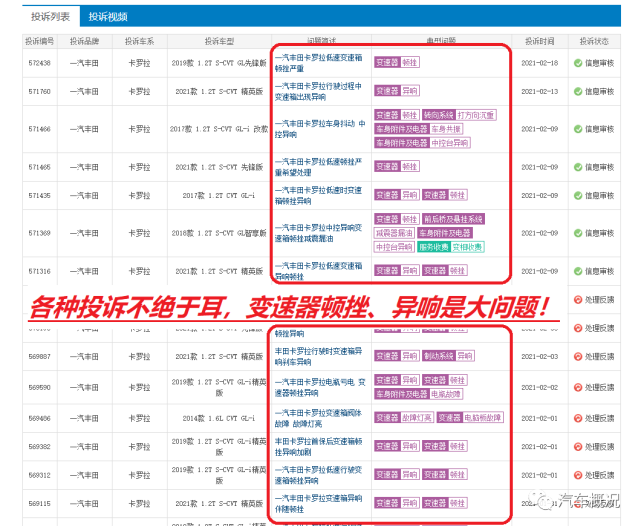Click the 车身附件及电器 车身共振 tag
The width and height of the screenshot is (641, 529).
[419, 129]
